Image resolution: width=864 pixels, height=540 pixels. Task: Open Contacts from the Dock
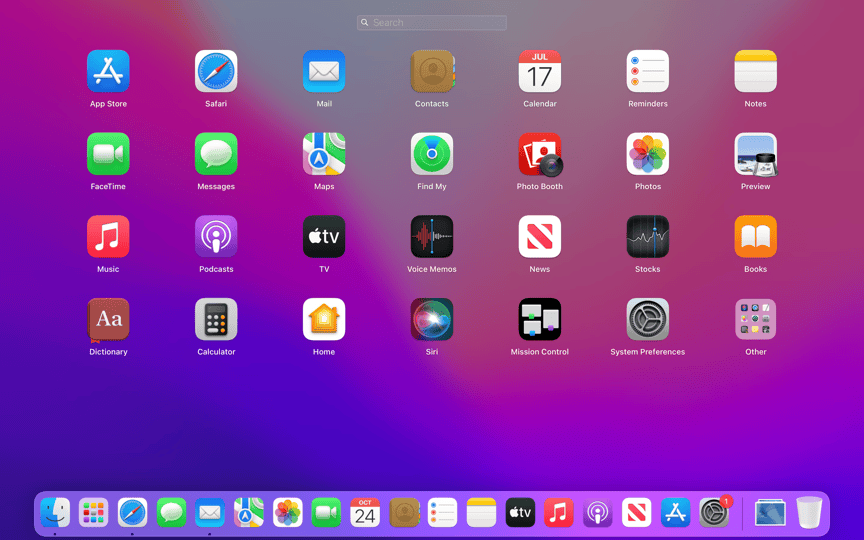coord(404,512)
